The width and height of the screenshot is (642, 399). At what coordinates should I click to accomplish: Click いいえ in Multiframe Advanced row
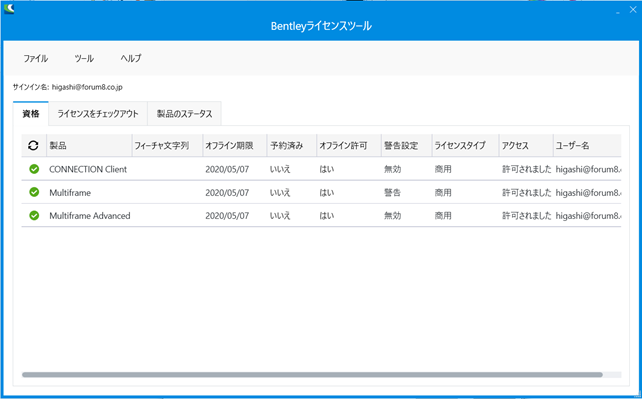(280, 216)
